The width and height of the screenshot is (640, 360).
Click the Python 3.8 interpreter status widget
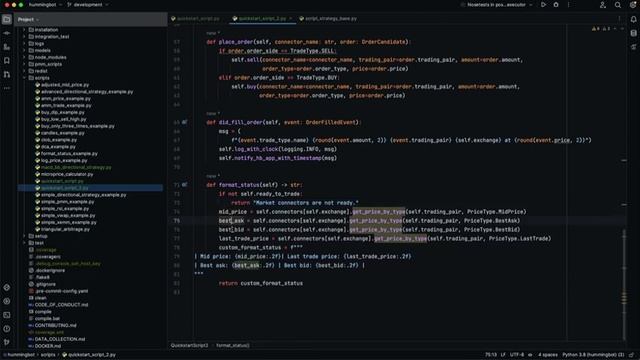coord(593,355)
